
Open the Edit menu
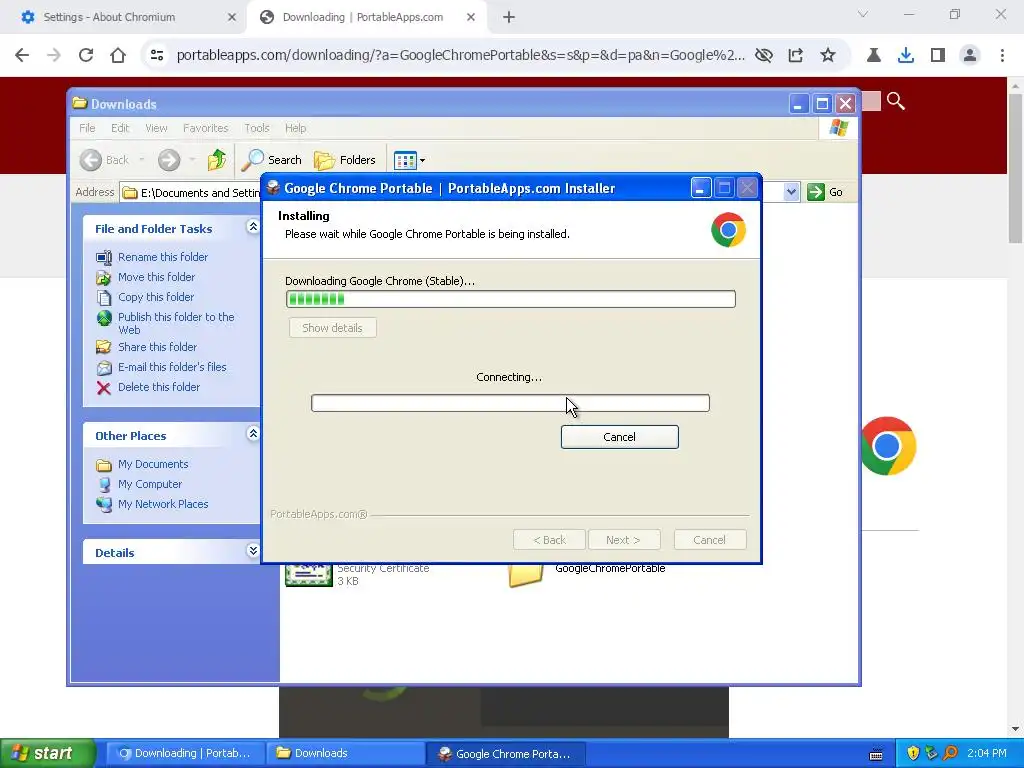(x=120, y=128)
